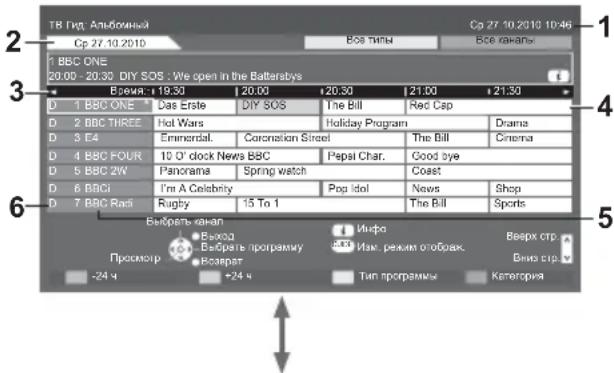The width and height of the screenshot is (614, 373).
Task: Select the Pepsi Char. programme
Action: [x=363, y=156]
